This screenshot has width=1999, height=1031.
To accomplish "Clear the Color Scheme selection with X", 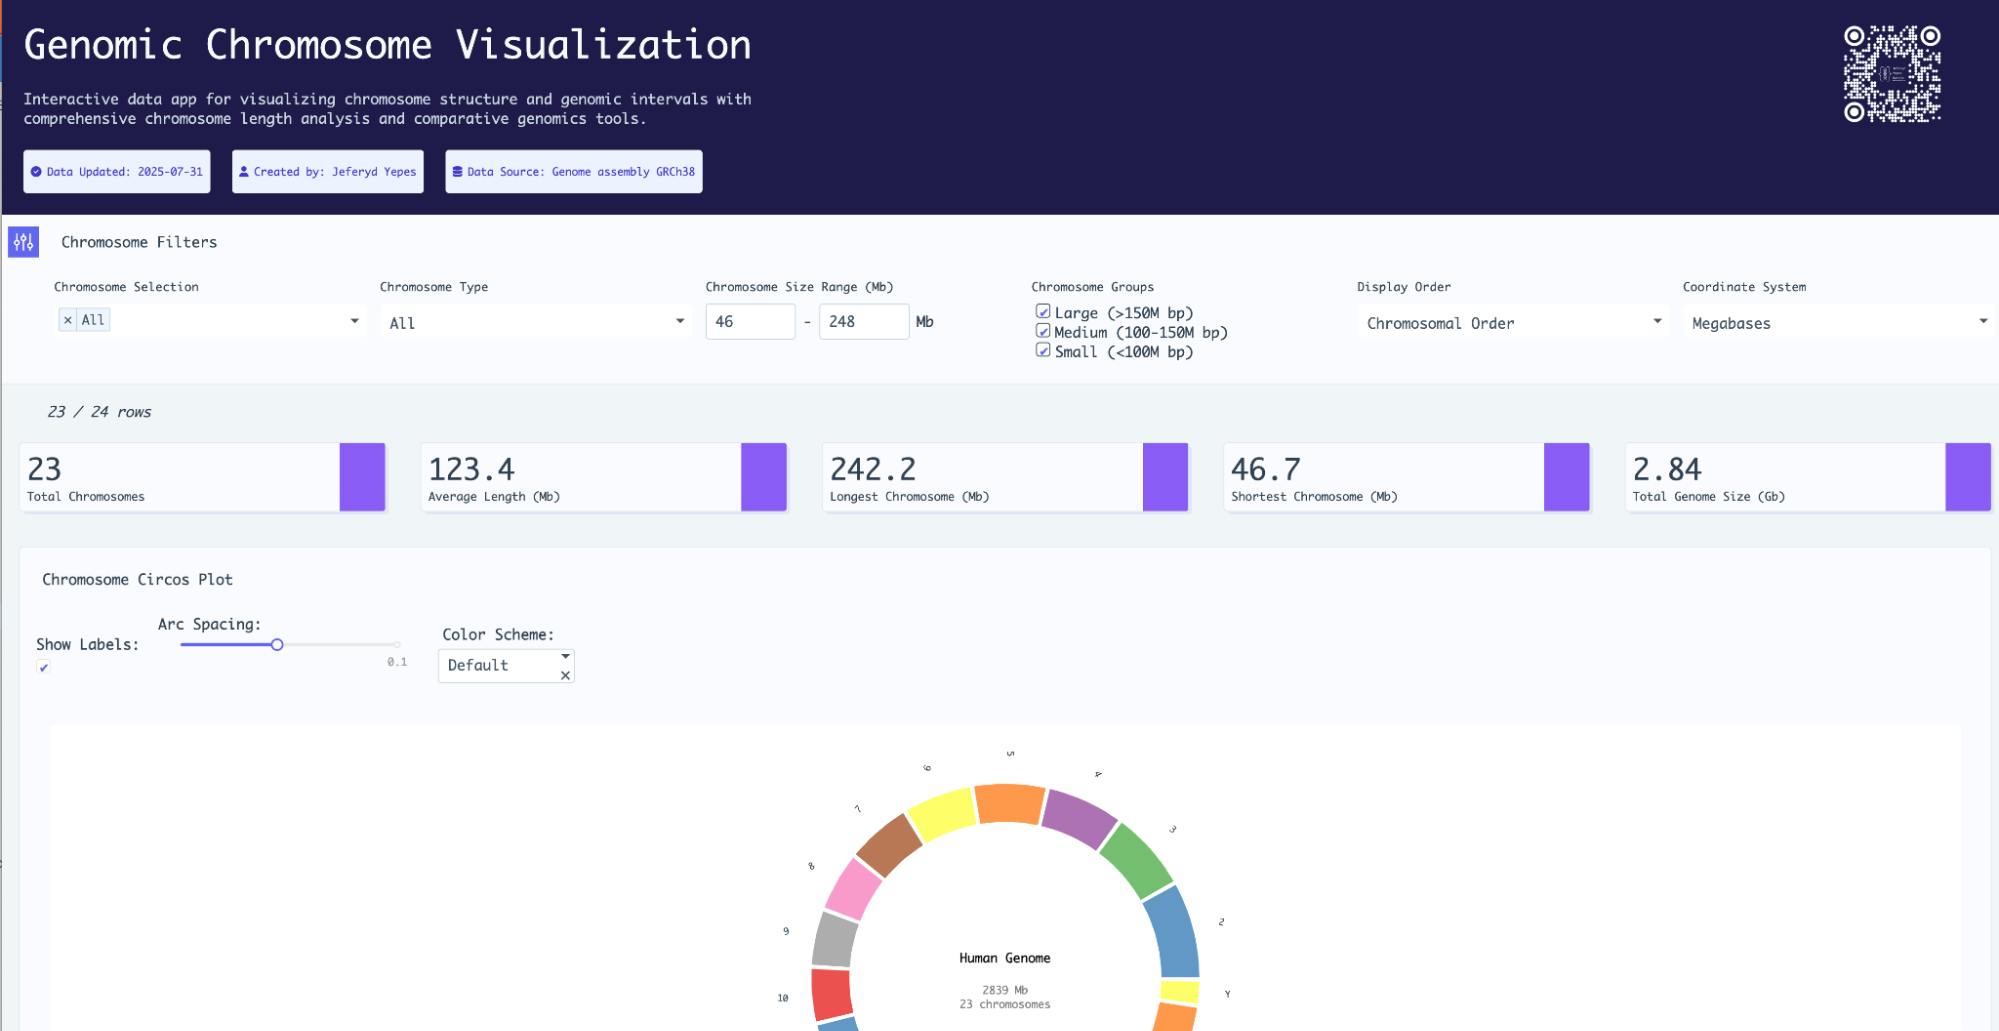I will 565,675.
